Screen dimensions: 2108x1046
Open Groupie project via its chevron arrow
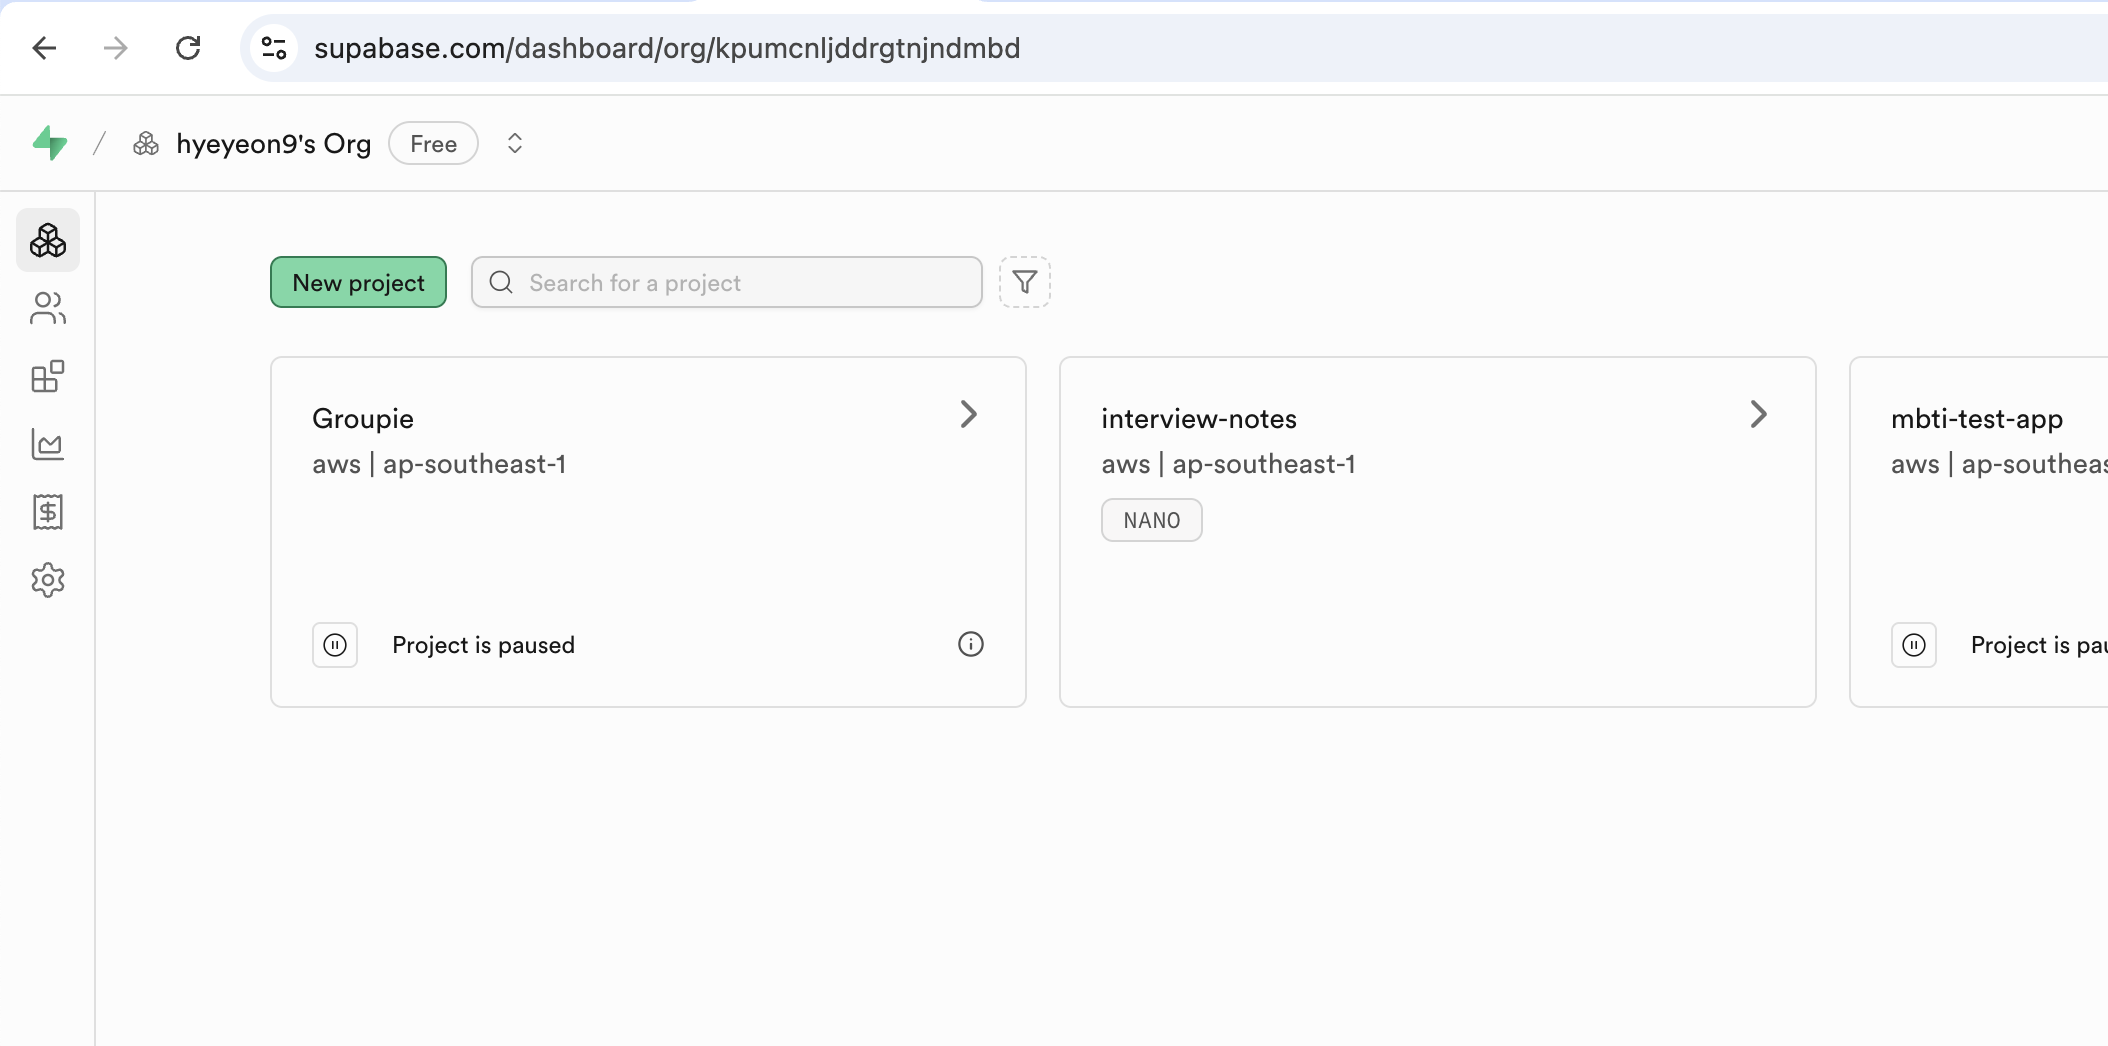(x=968, y=414)
